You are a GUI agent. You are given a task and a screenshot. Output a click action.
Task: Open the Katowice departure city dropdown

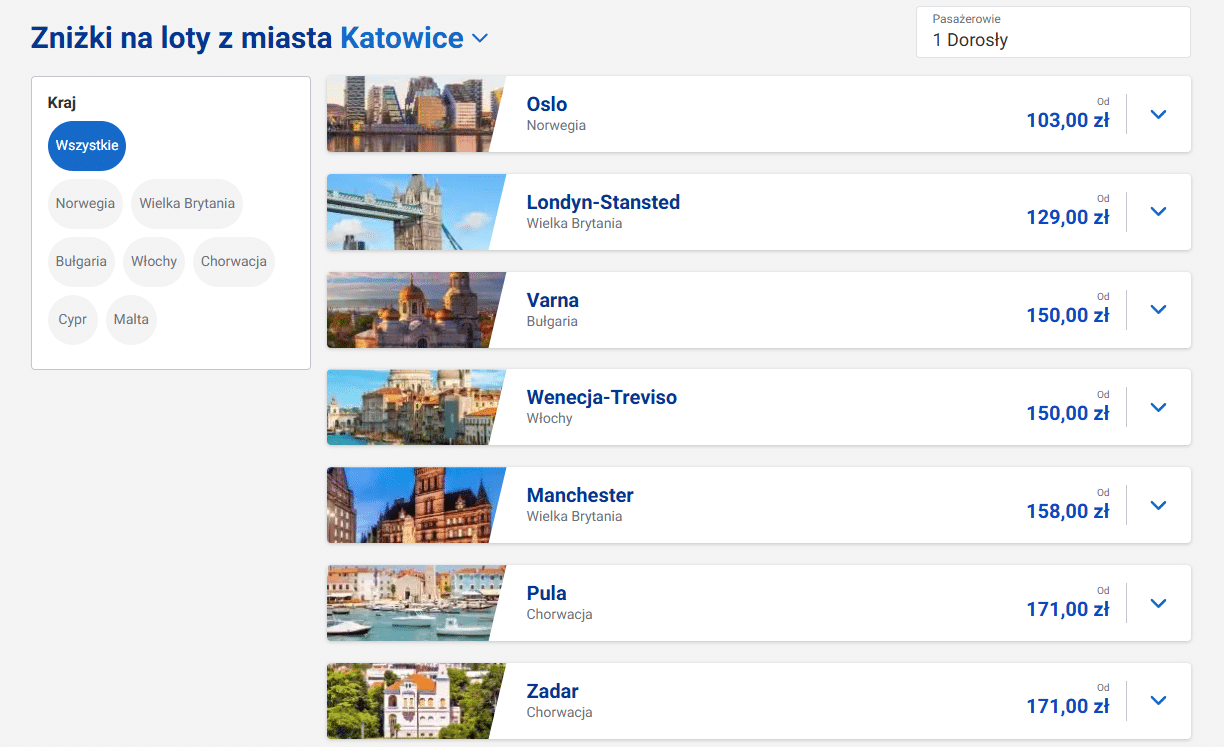414,38
